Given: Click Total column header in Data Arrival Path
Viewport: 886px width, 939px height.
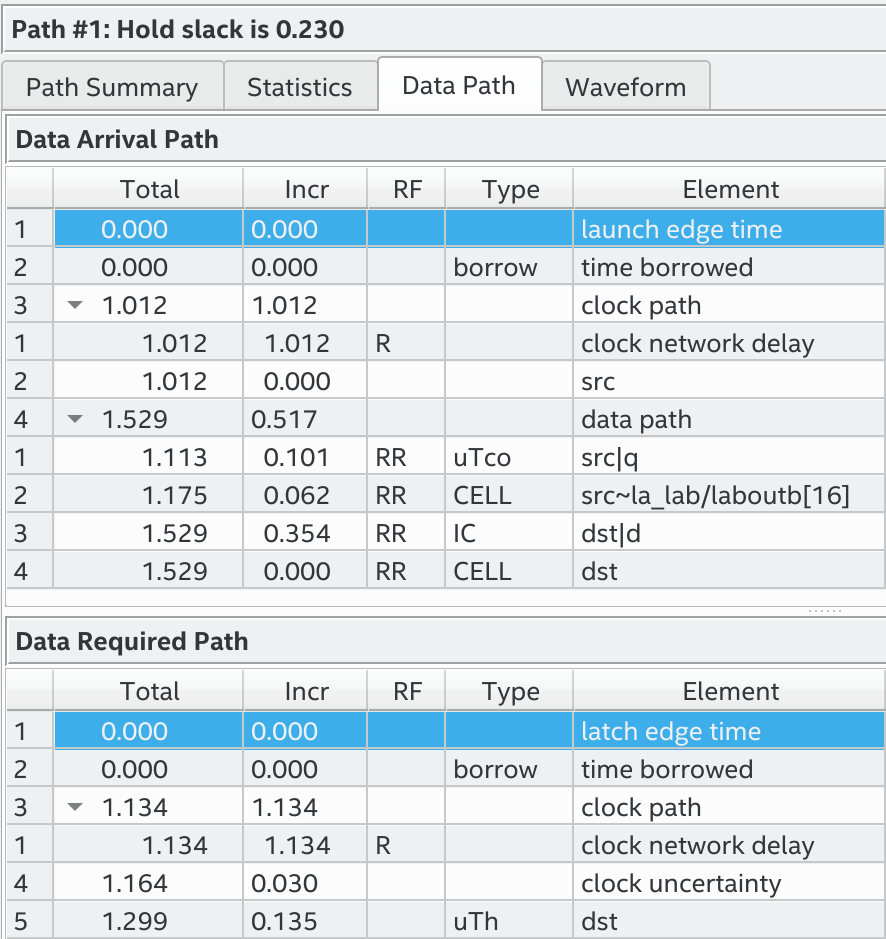Looking at the screenshot, I should [149, 189].
